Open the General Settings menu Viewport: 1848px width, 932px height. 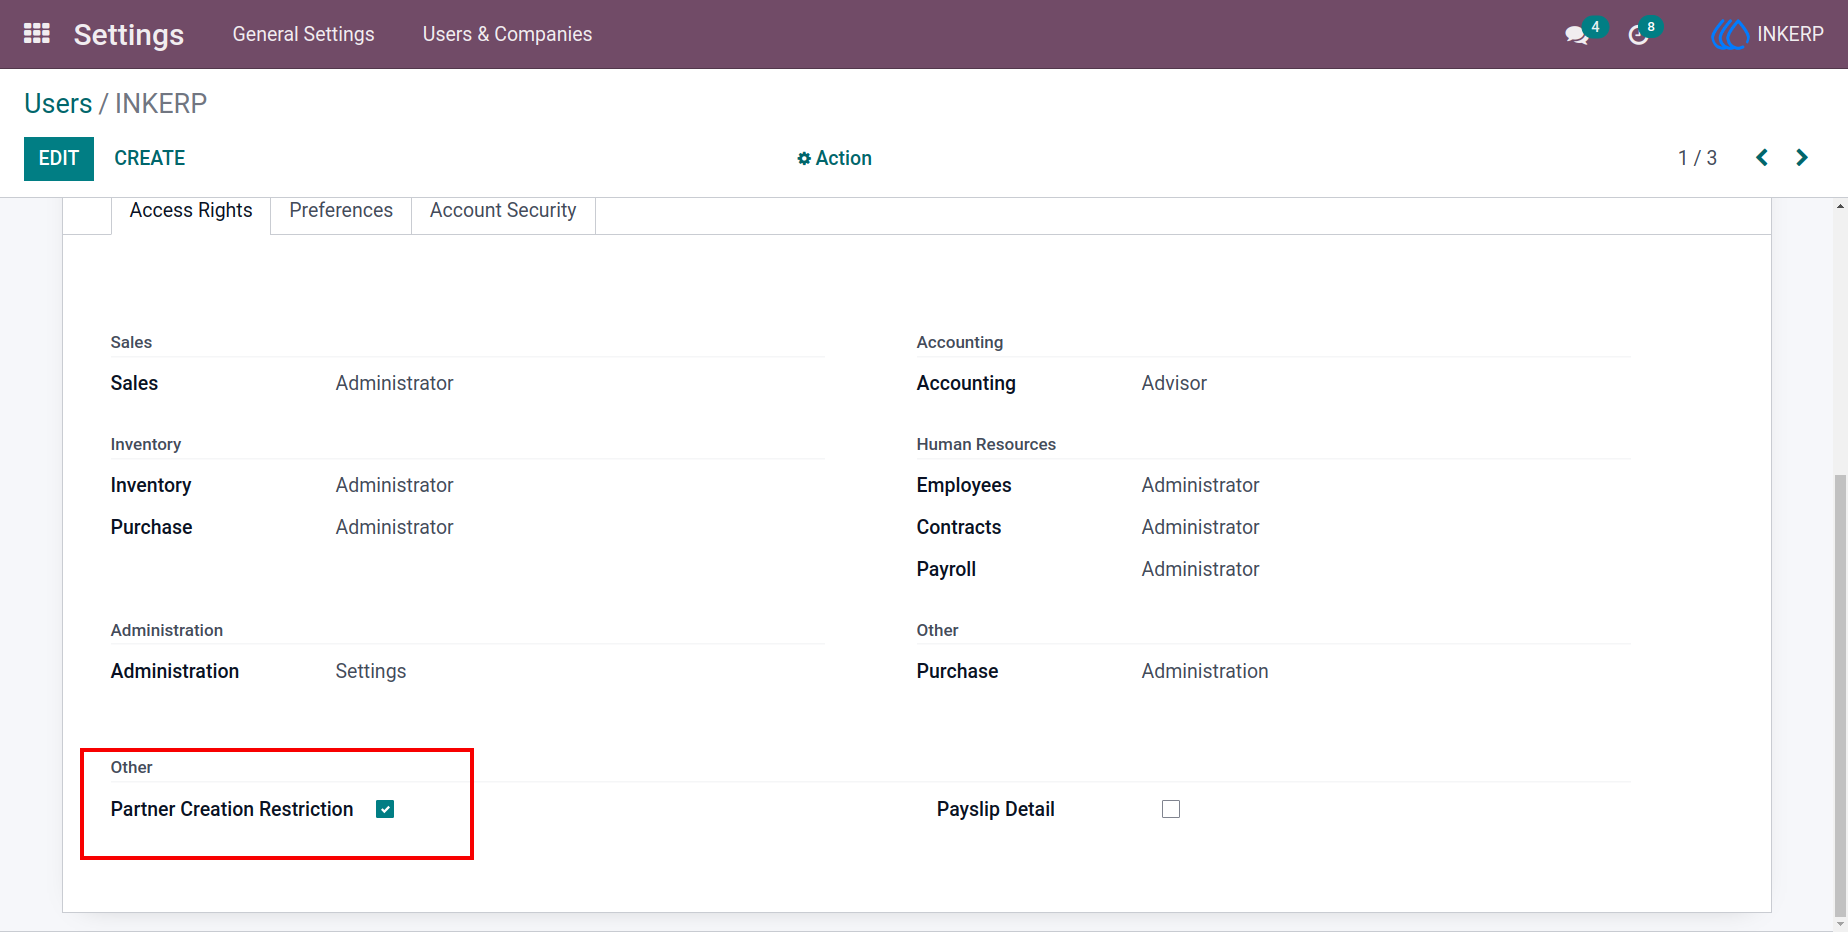(x=304, y=34)
